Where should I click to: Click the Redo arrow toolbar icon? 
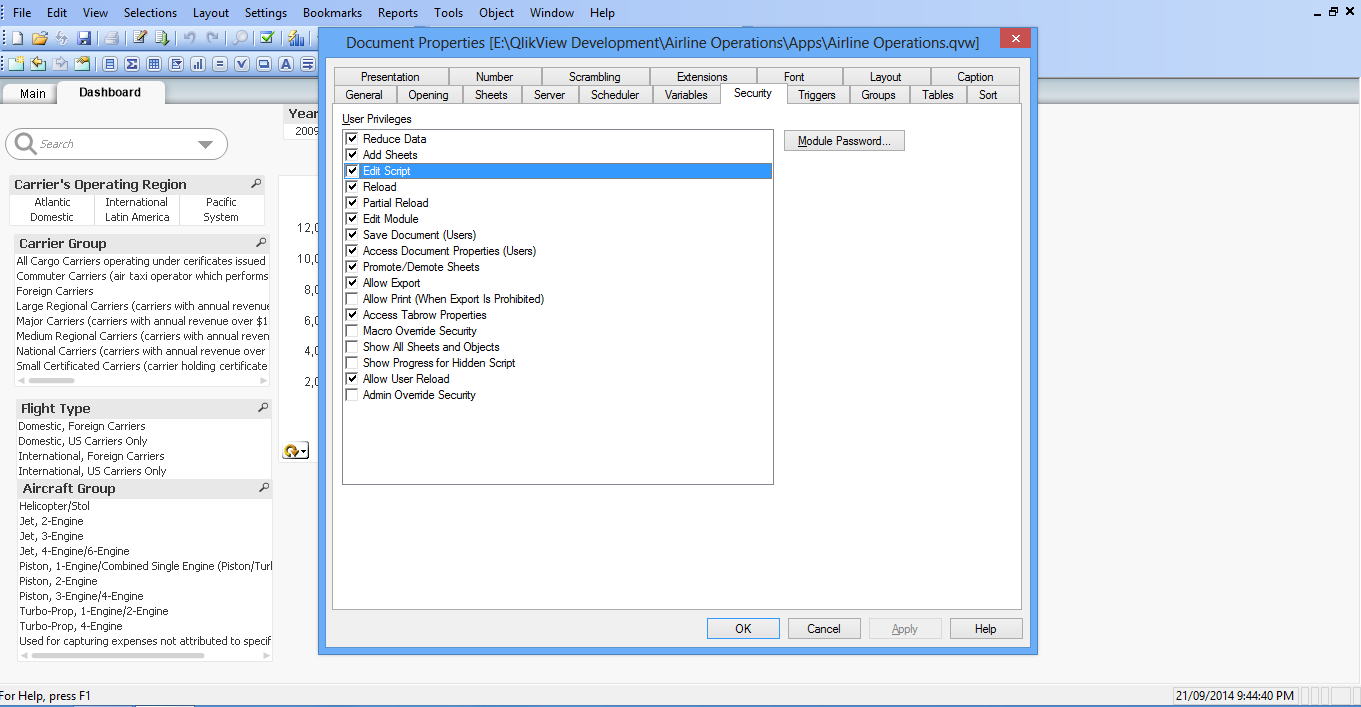(x=212, y=38)
